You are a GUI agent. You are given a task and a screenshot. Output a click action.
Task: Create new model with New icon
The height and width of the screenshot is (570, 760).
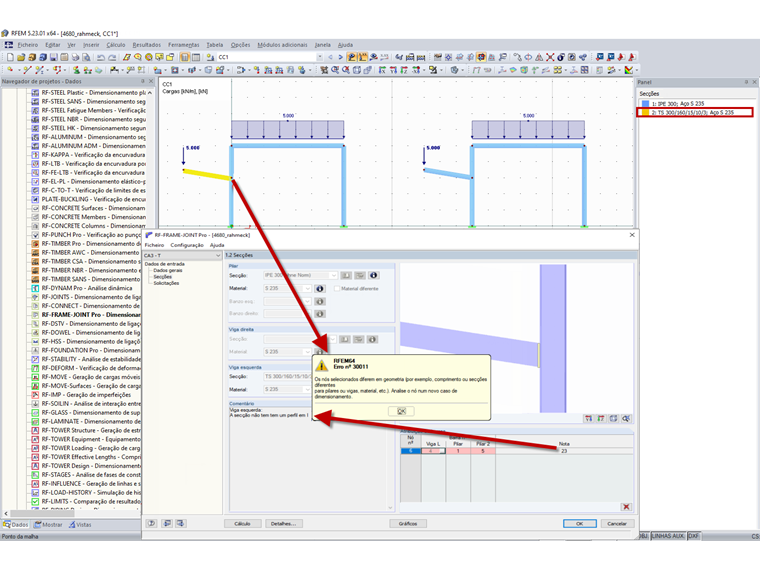10,57
